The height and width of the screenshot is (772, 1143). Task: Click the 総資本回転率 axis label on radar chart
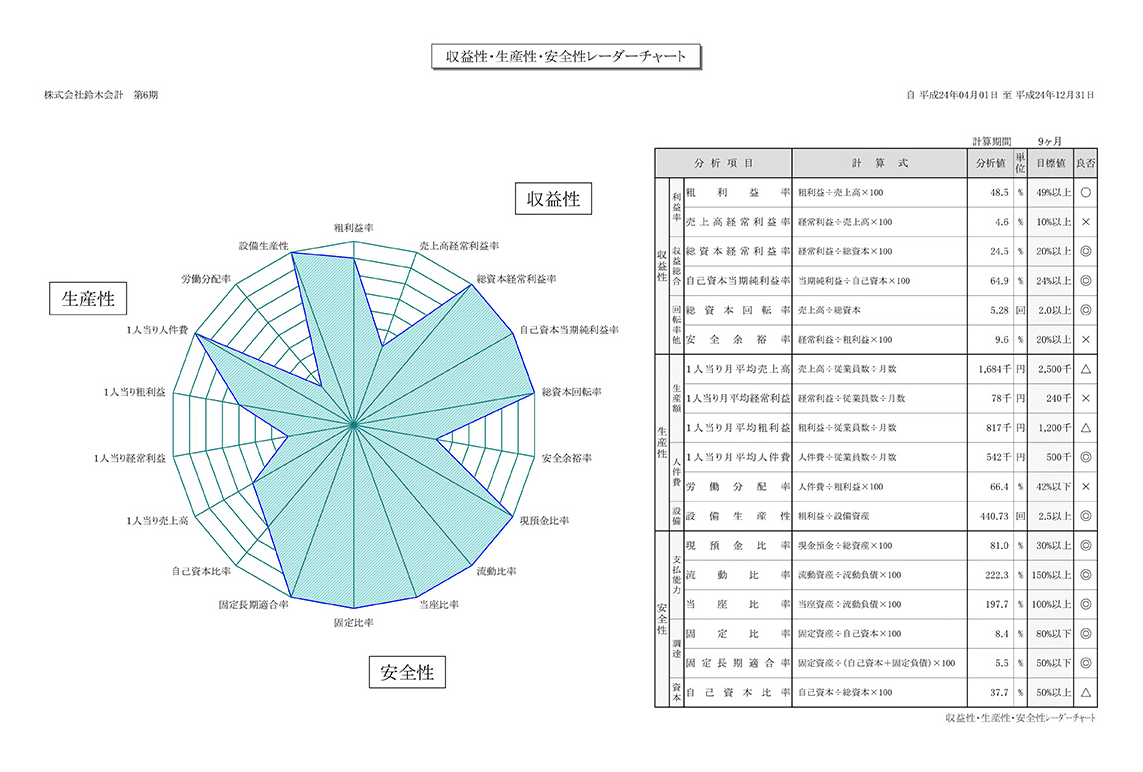click(570, 393)
